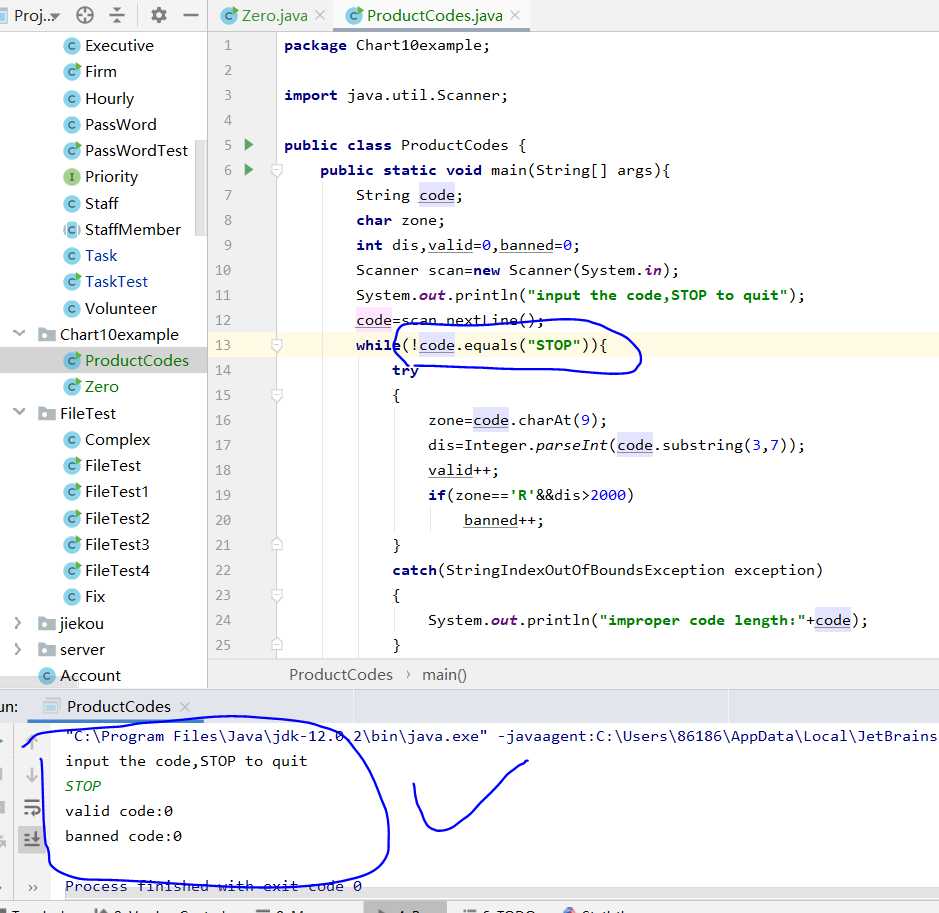This screenshot has height=913, width=939.
Task: Open Hourly class in project tree
Action: 109,98
